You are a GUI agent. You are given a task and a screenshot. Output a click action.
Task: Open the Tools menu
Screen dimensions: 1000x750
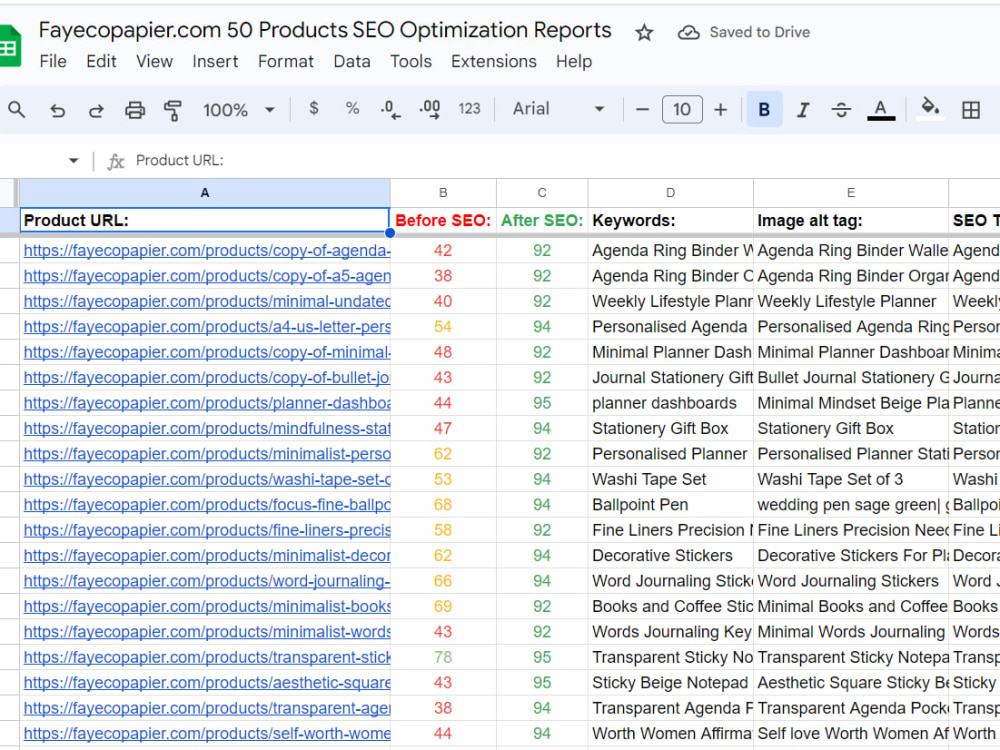pos(411,61)
